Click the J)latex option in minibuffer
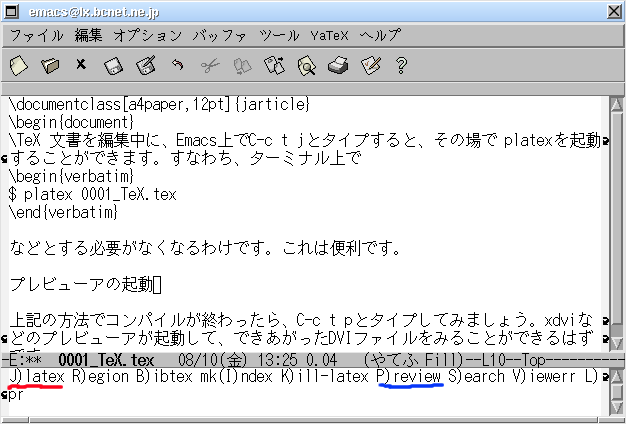626x424 pixels. pyautogui.click(x=36, y=376)
